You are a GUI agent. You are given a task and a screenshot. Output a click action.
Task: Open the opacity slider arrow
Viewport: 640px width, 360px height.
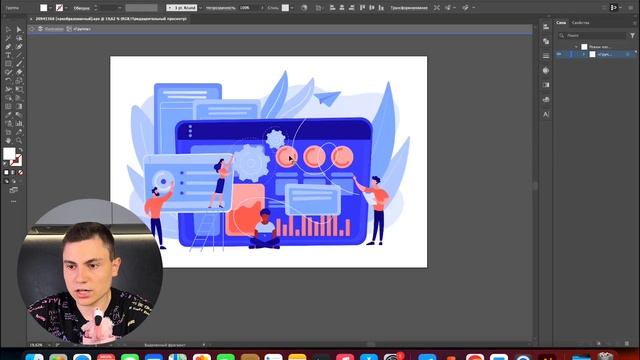click(262, 8)
